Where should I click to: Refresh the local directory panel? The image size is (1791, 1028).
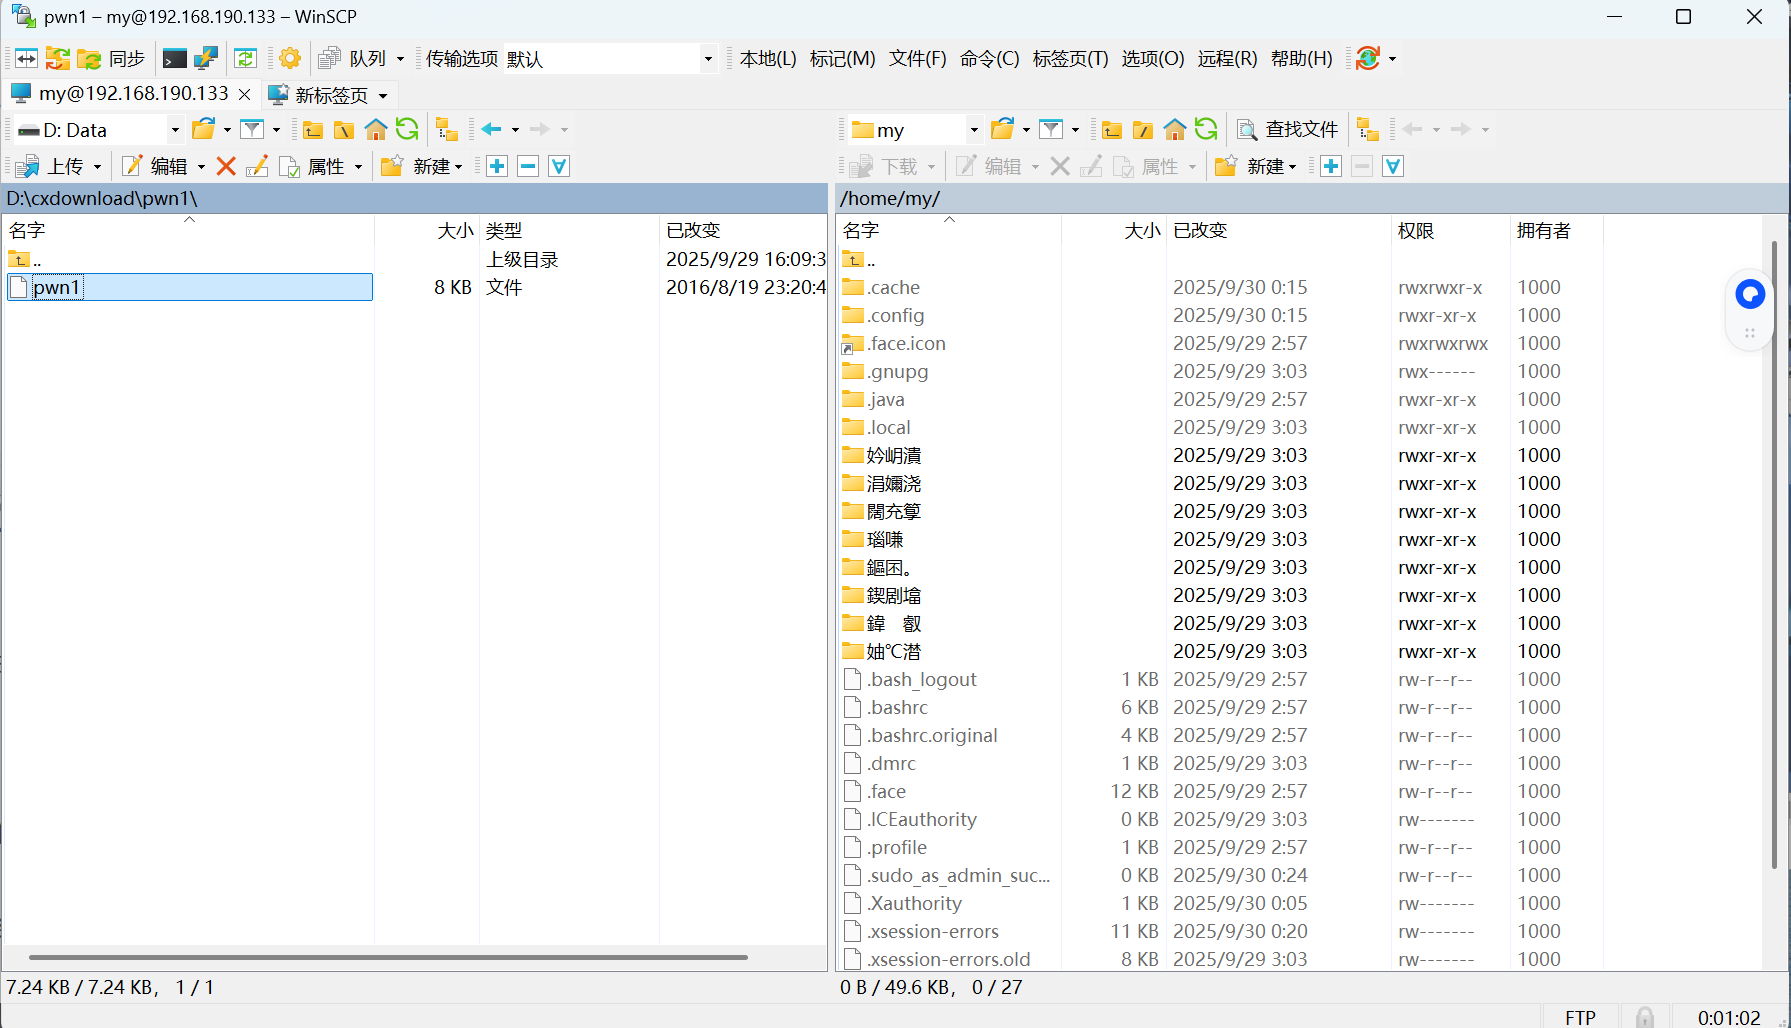407,129
